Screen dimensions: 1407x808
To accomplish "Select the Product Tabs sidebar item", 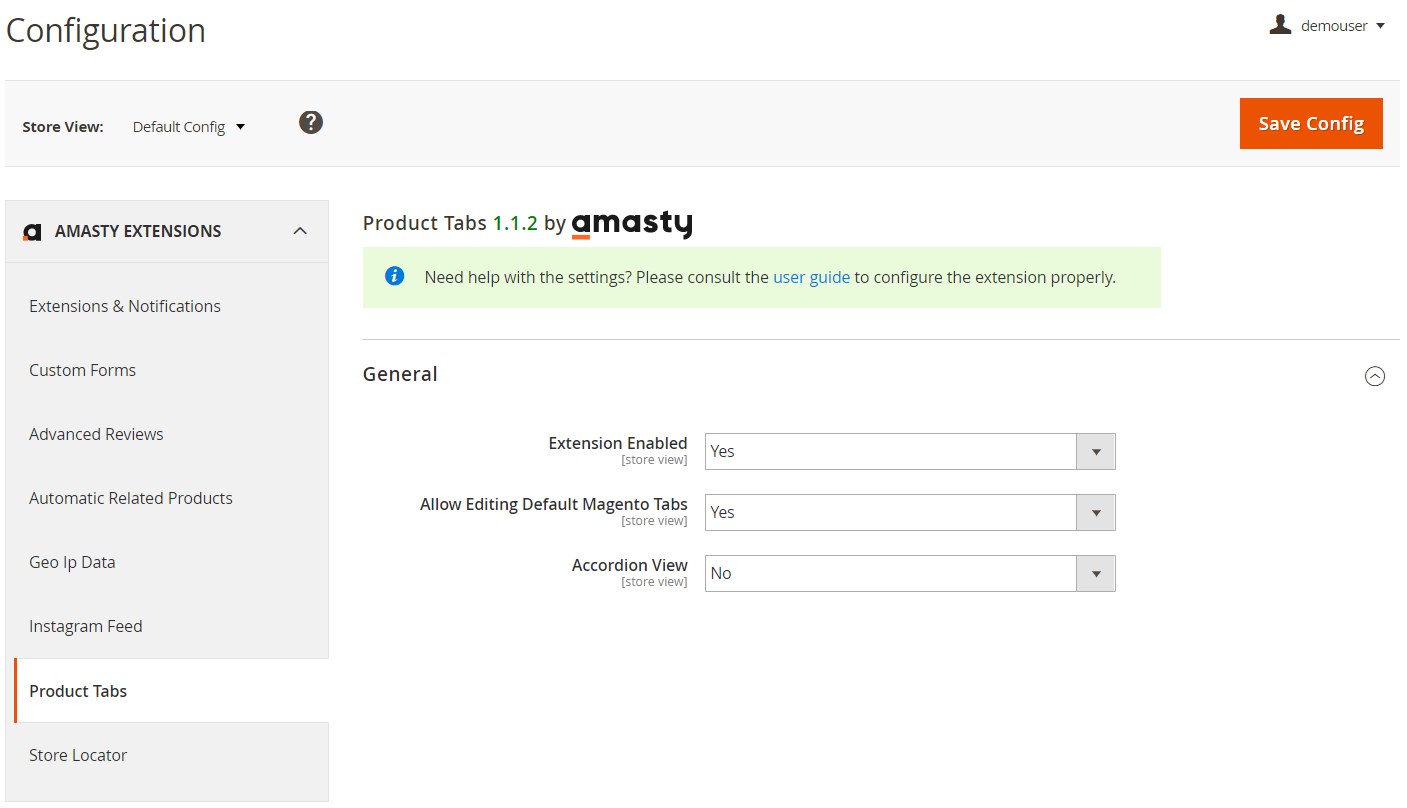I will tap(171, 691).
